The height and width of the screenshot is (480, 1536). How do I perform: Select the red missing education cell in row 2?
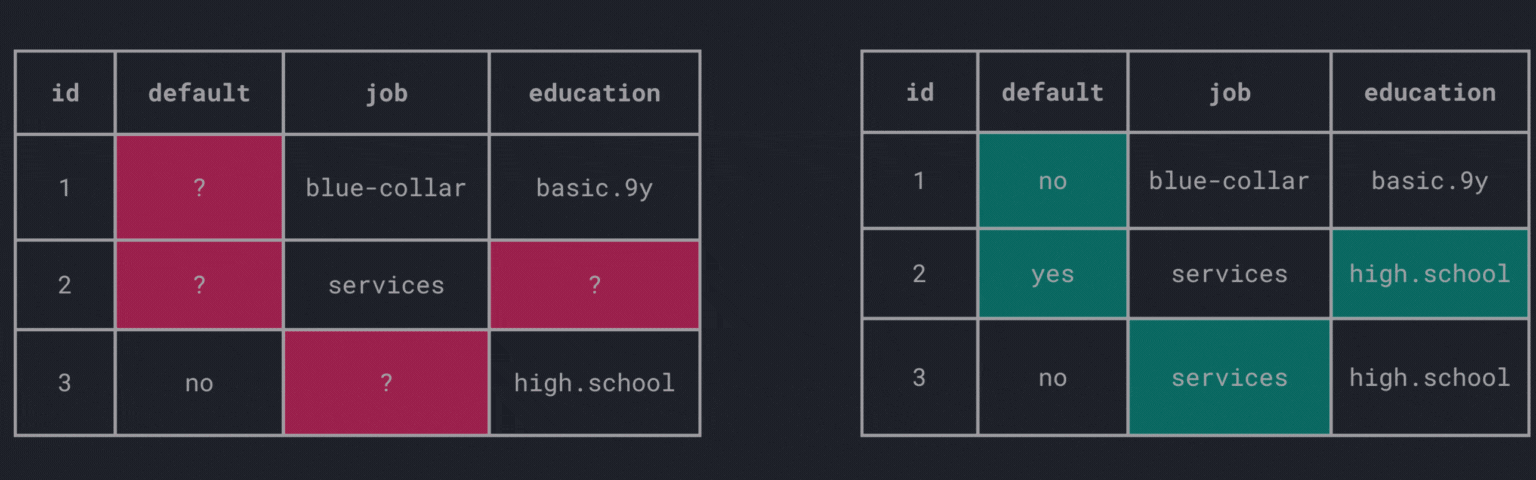pyautogui.click(x=594, y=285)
